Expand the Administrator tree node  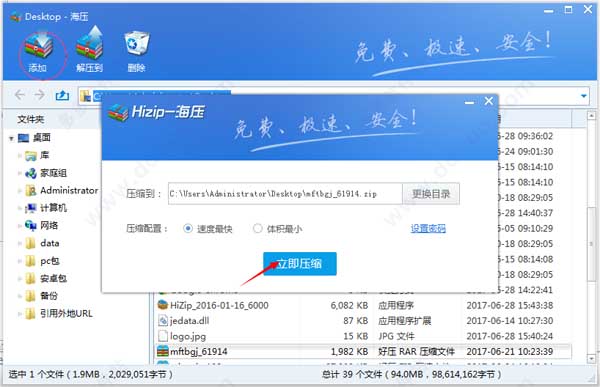pos(20,190)
